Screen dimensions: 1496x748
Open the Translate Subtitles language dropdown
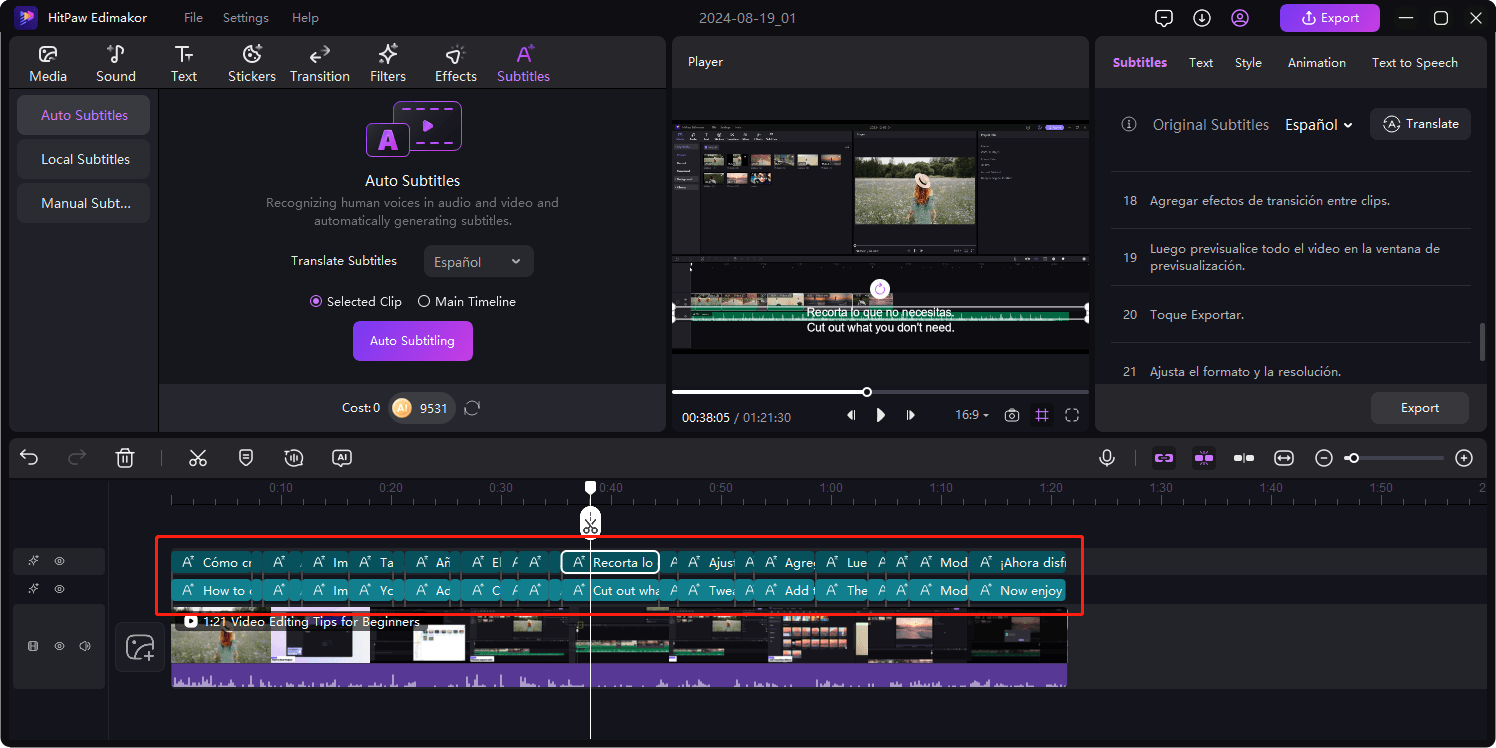tap(478, 261)
